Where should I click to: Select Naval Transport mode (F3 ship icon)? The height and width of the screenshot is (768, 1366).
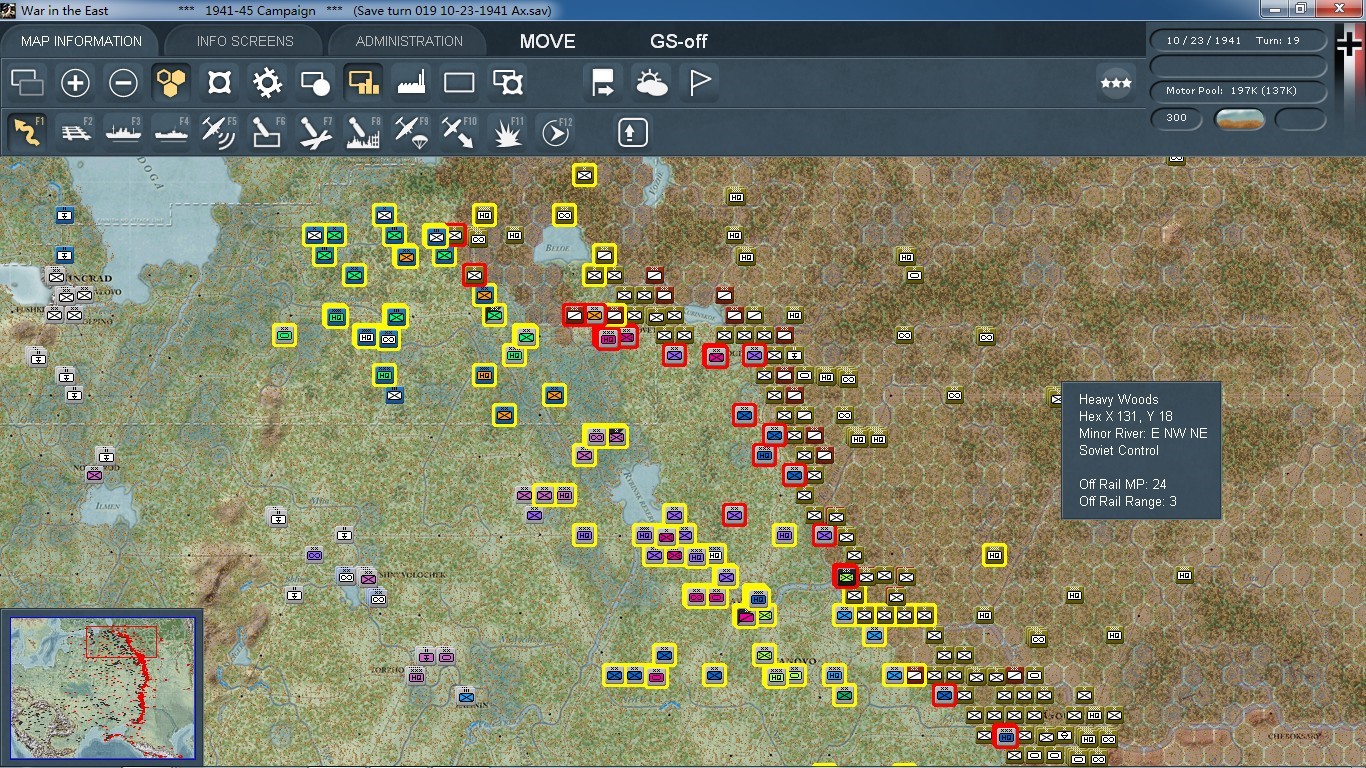[124, 132]
